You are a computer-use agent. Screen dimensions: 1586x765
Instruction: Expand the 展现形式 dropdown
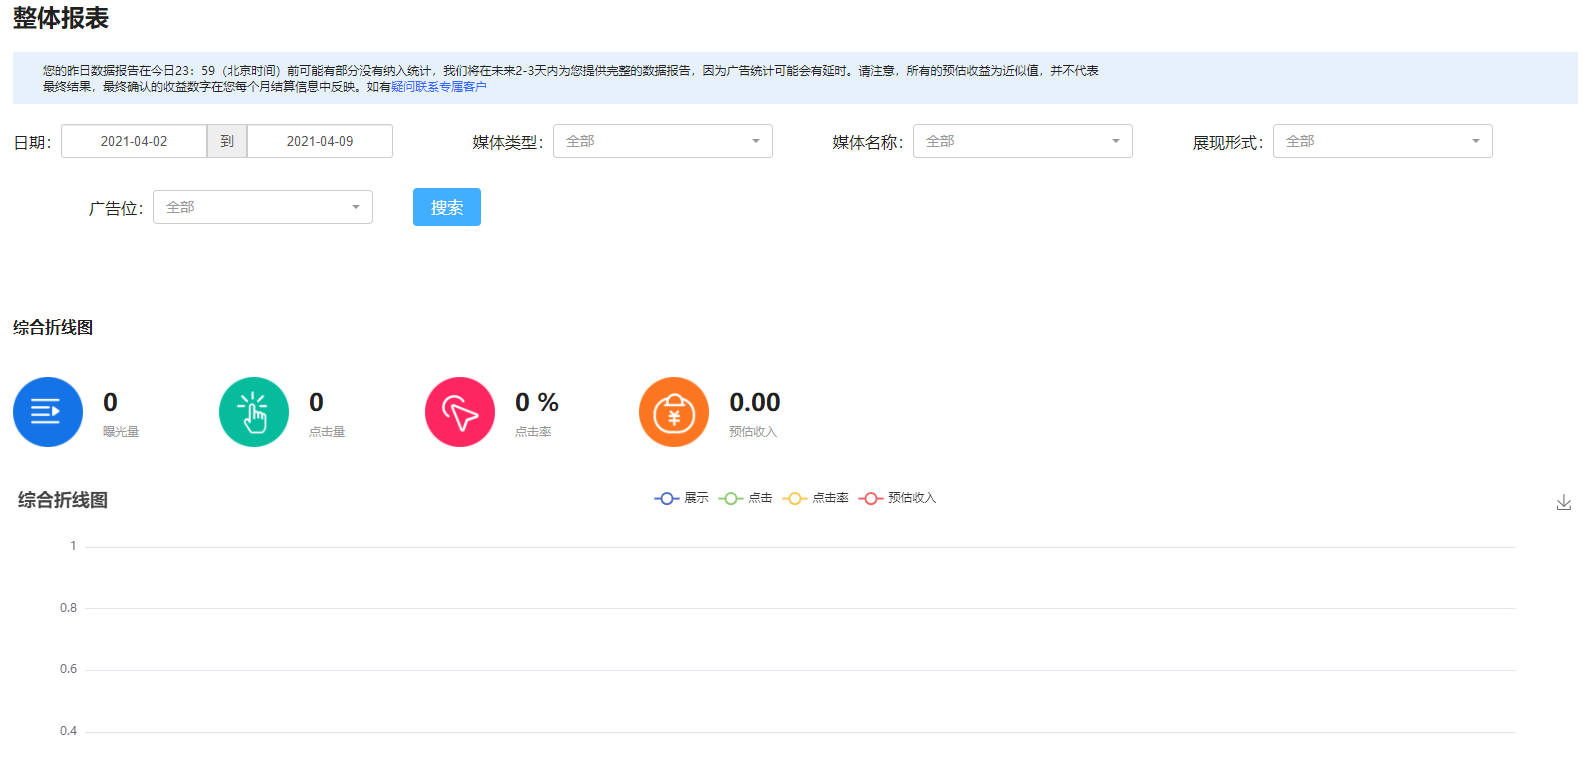1382,141
